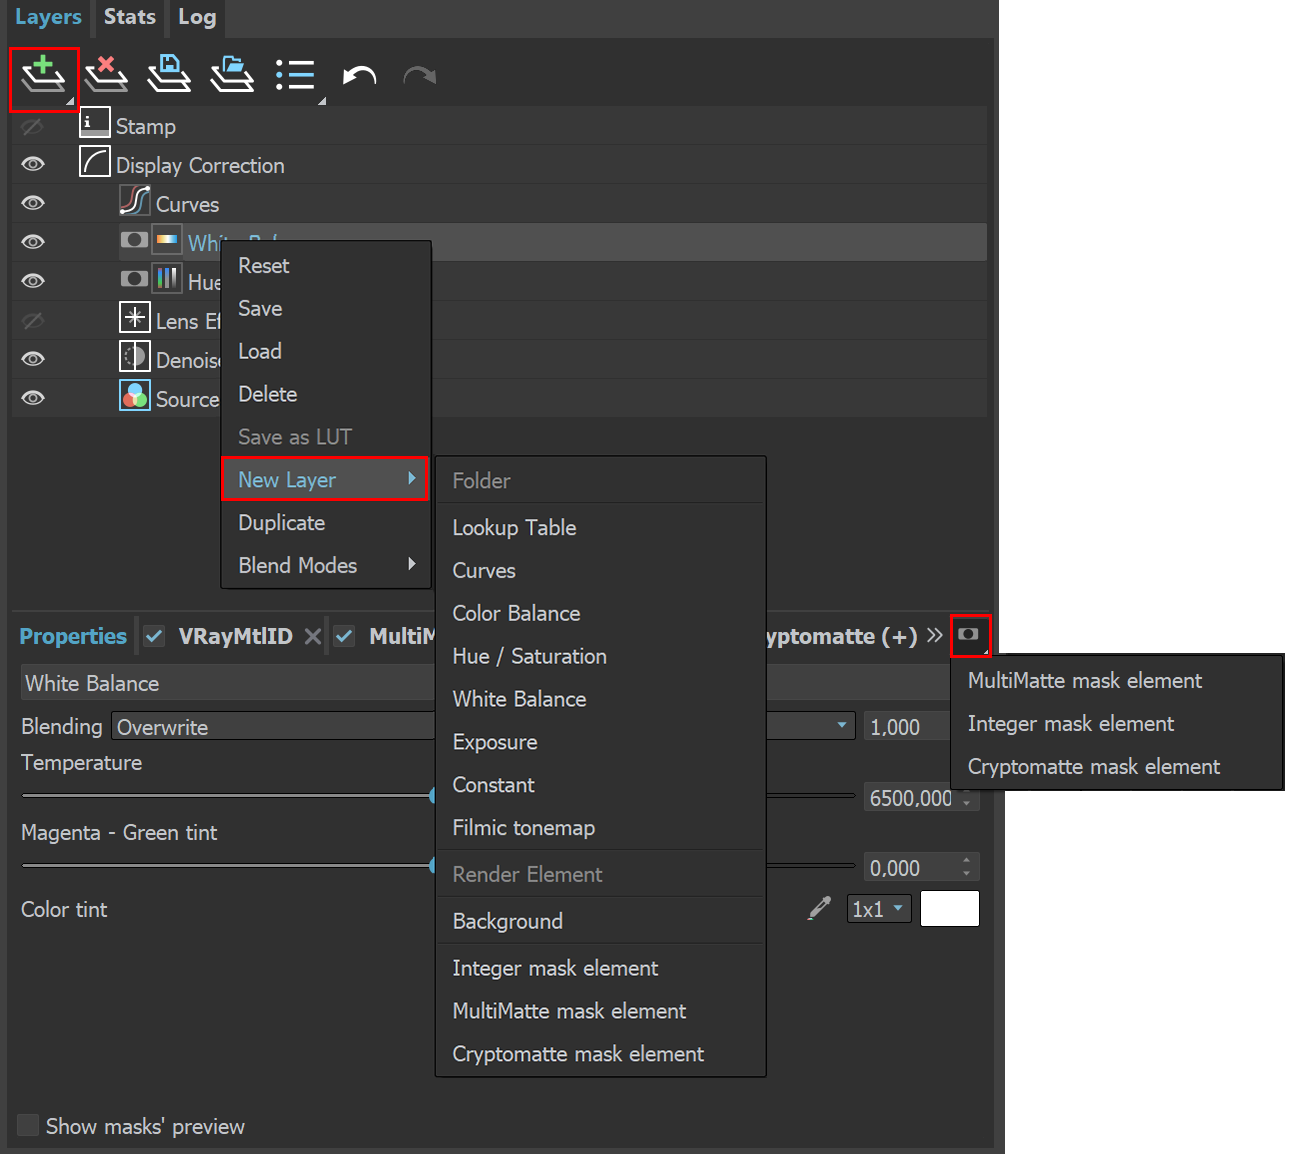Select the Color tint eyedropper icon
Screen dimensions: 1293x1154
pyautogui.click(x=819, y=907)
